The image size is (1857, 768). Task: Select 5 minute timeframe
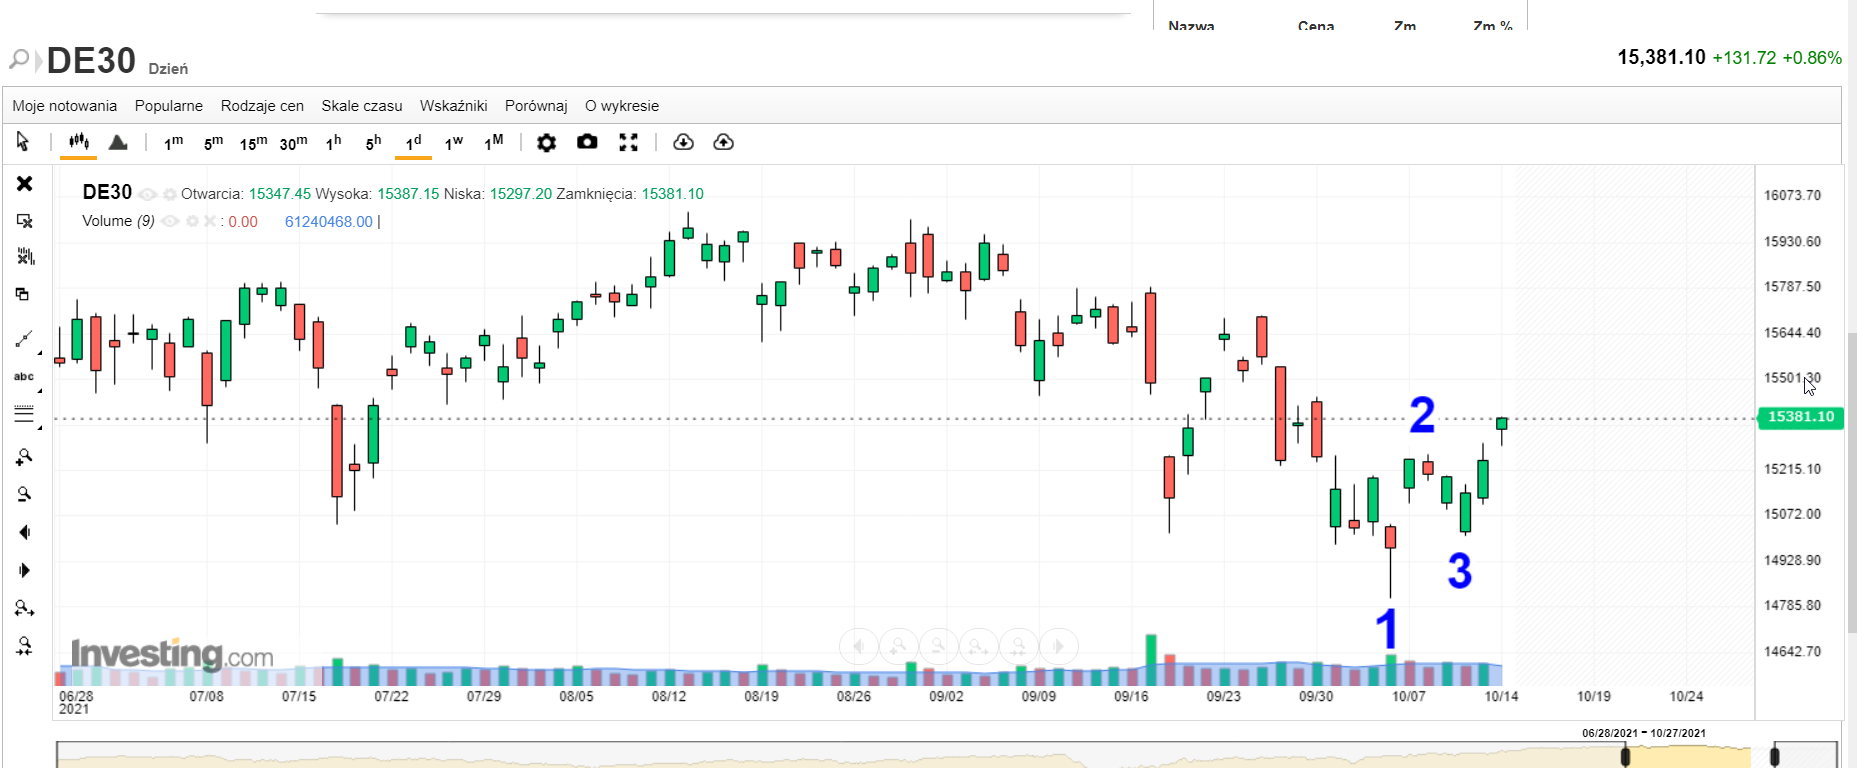coord(213,142)
